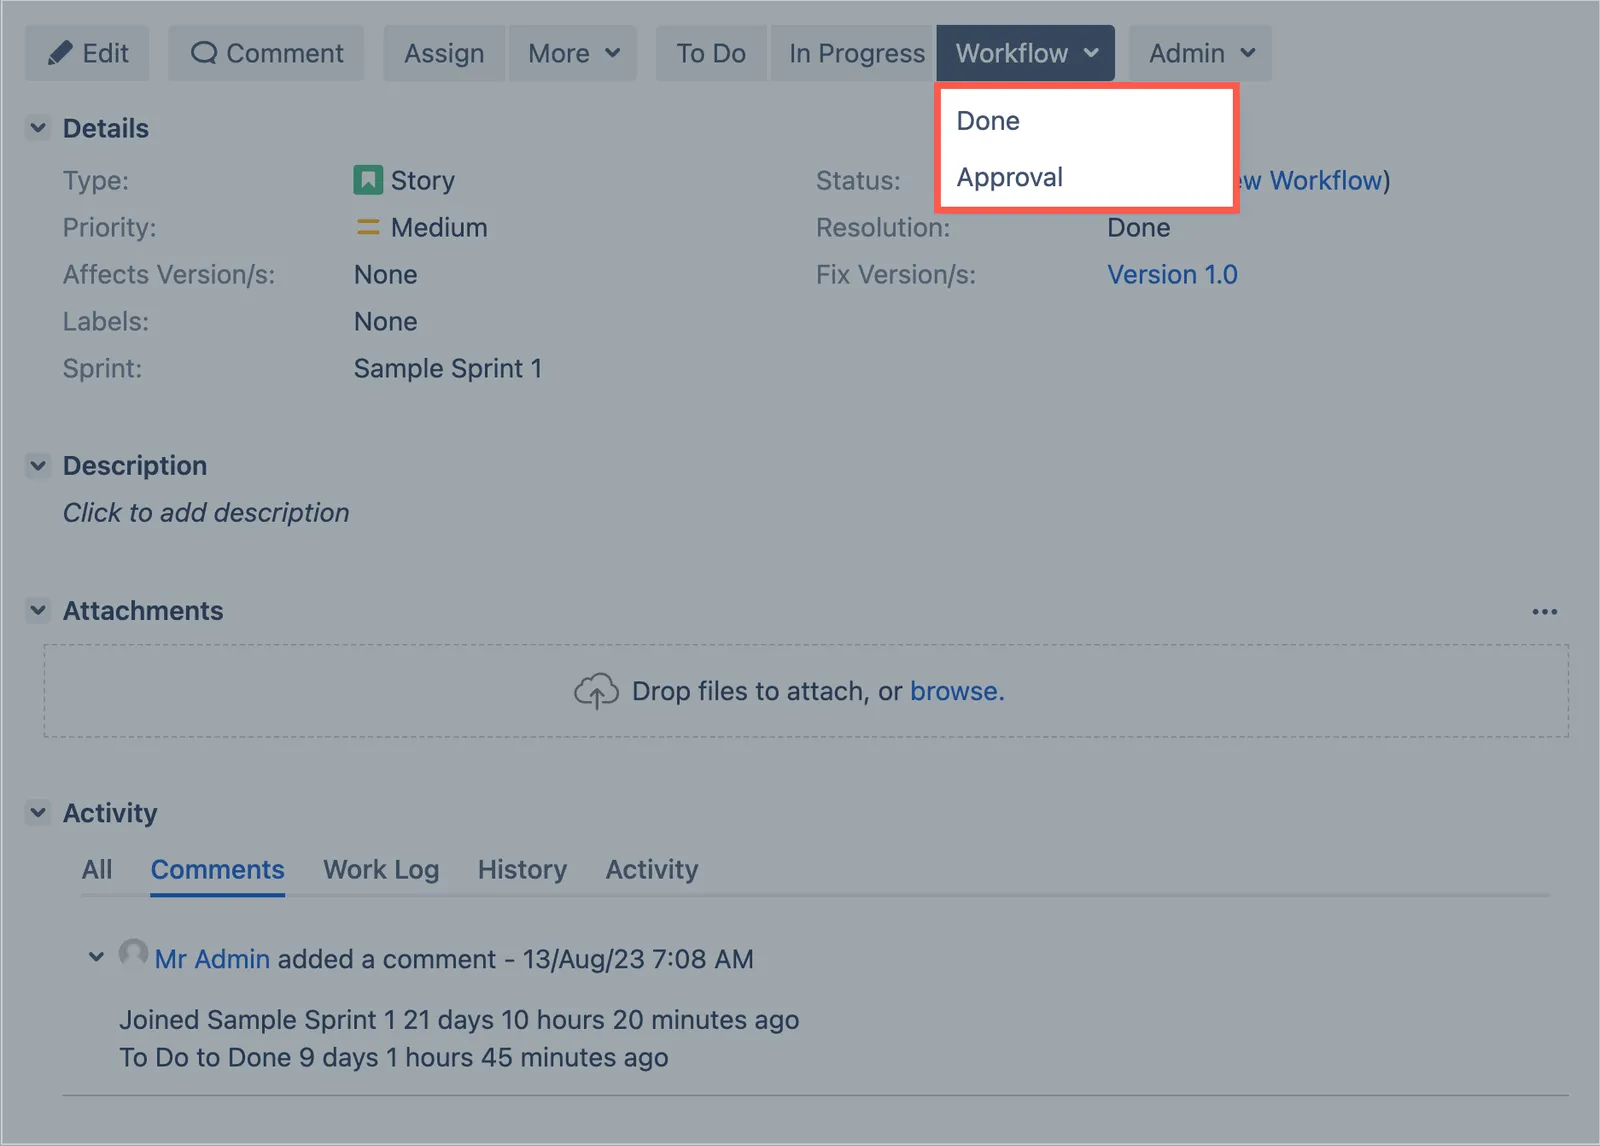Collapse the Attachments section
This screenshot has height=1146, width=1600.
(x=38, y=610)
